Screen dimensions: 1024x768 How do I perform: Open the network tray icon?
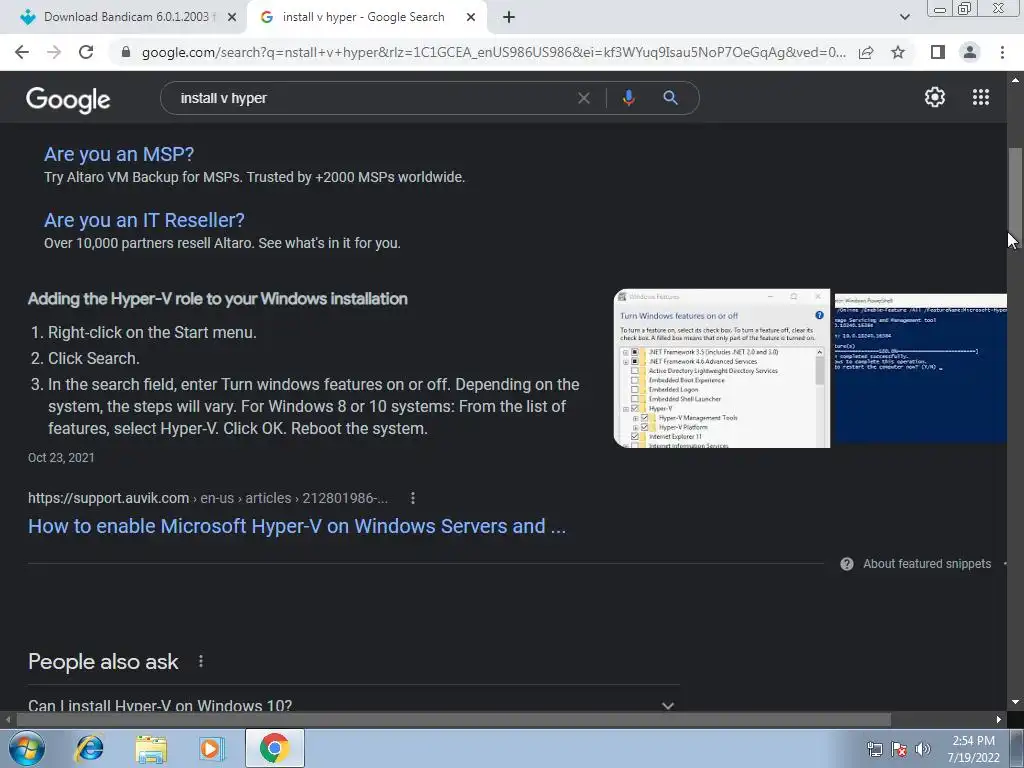pyautogui.click(x=875, y=750)
